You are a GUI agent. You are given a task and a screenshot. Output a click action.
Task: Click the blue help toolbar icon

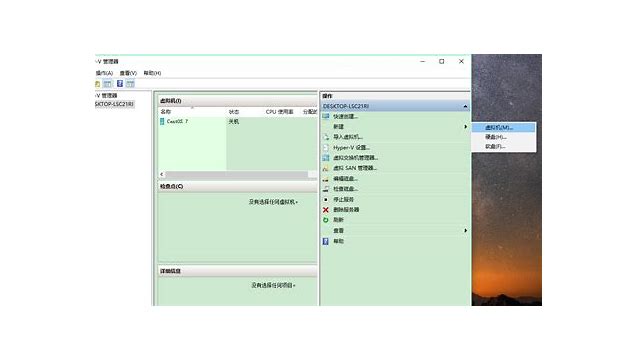pos(120,84)
